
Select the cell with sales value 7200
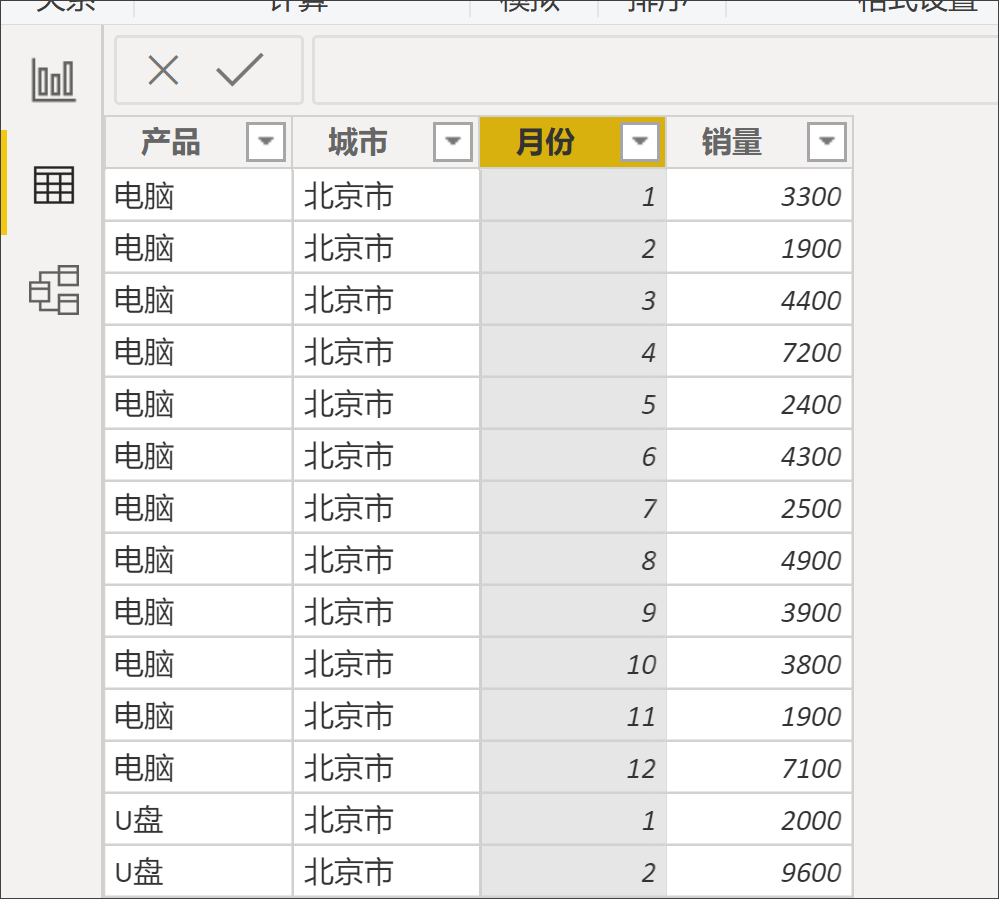pos(760,352)
